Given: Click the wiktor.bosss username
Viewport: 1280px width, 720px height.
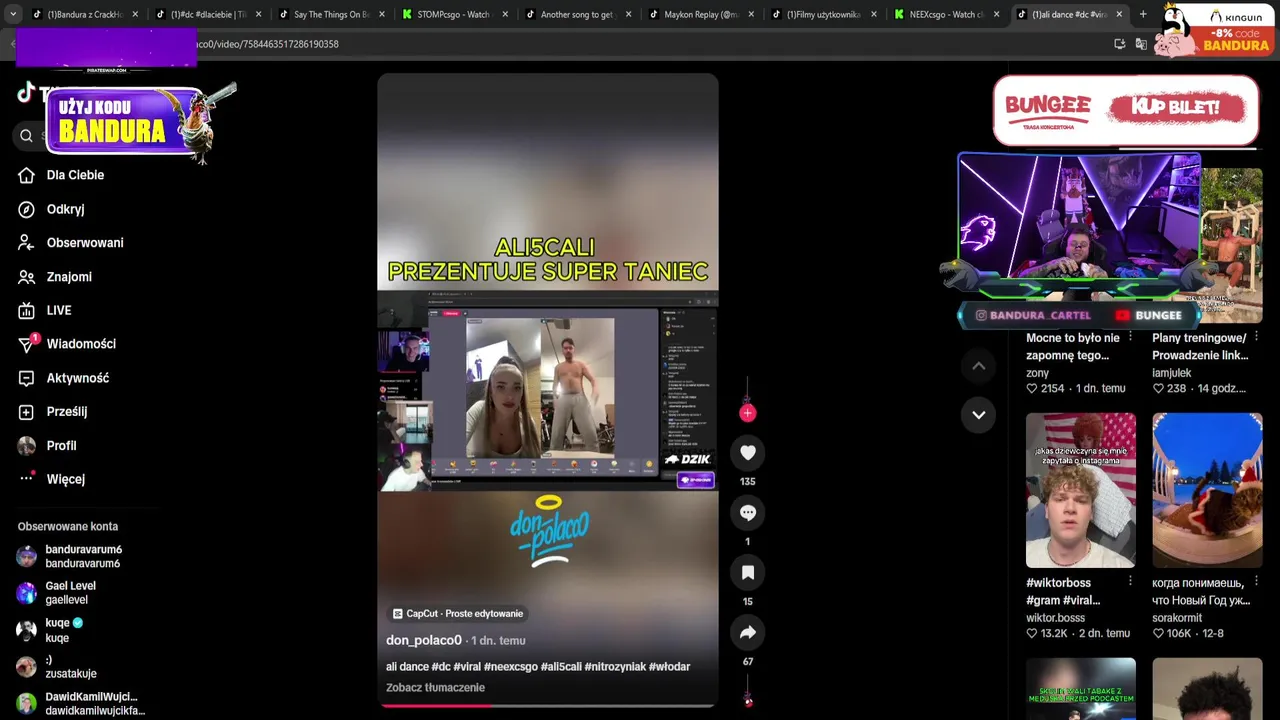Looking at the screenshot, I should pyautogui.click(x=1055, y=618).
